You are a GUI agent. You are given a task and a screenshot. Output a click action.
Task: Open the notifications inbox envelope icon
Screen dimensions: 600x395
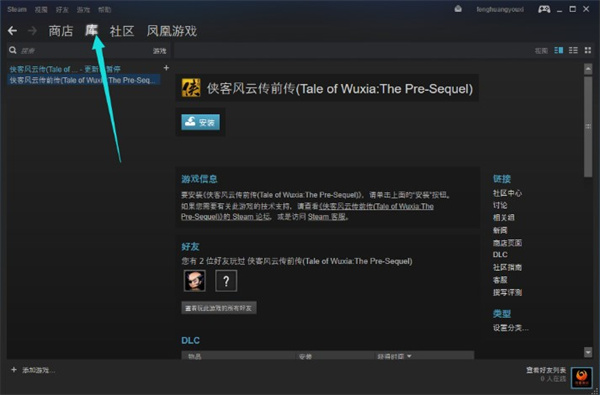coord(458,9)
